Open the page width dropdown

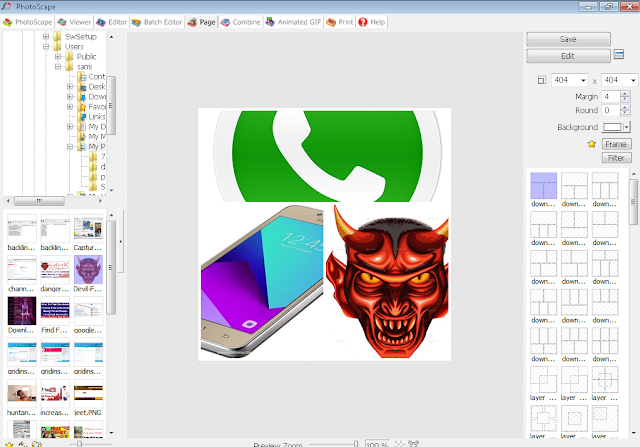pyautogui.click(x=583, y=80)
